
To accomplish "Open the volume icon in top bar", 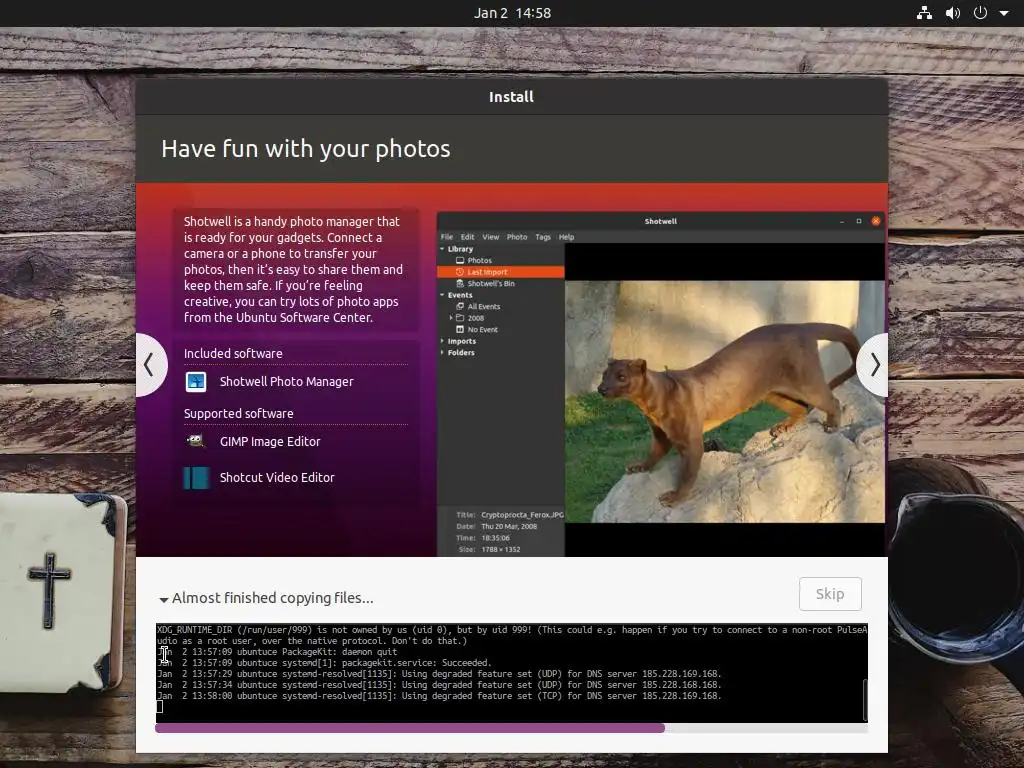I will 953,12.
